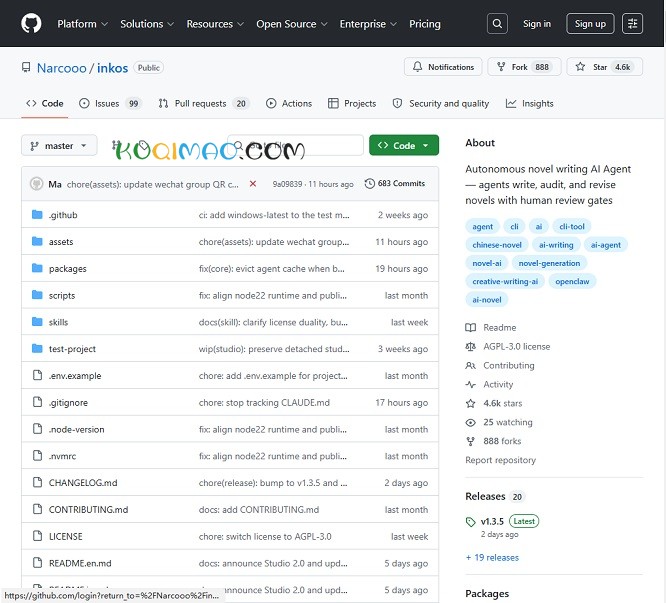Click the app menu icon beside Sign up
This screenshot has width=666, height=603.
pyautogui.click(x=632, y=24)
